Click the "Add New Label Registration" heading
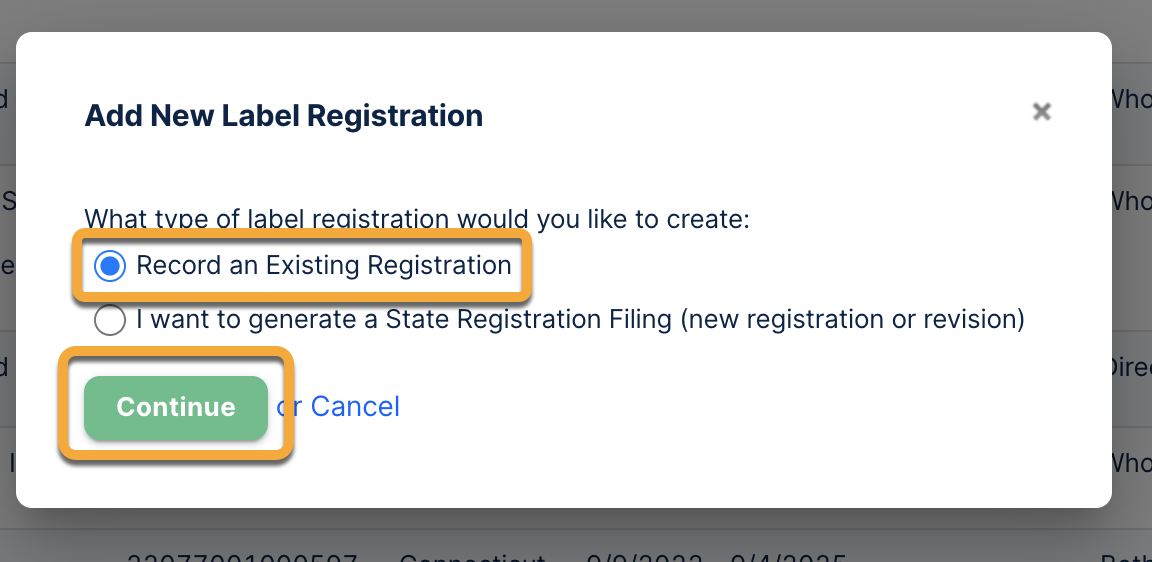1152x562 pixels. click(x=284, y=116)
